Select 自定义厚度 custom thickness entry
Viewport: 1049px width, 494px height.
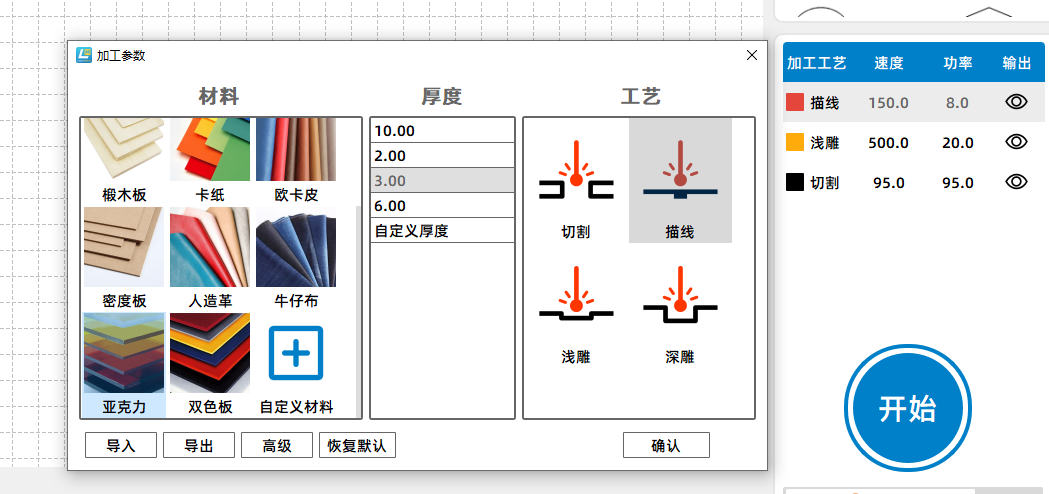[x=442, y=231]
